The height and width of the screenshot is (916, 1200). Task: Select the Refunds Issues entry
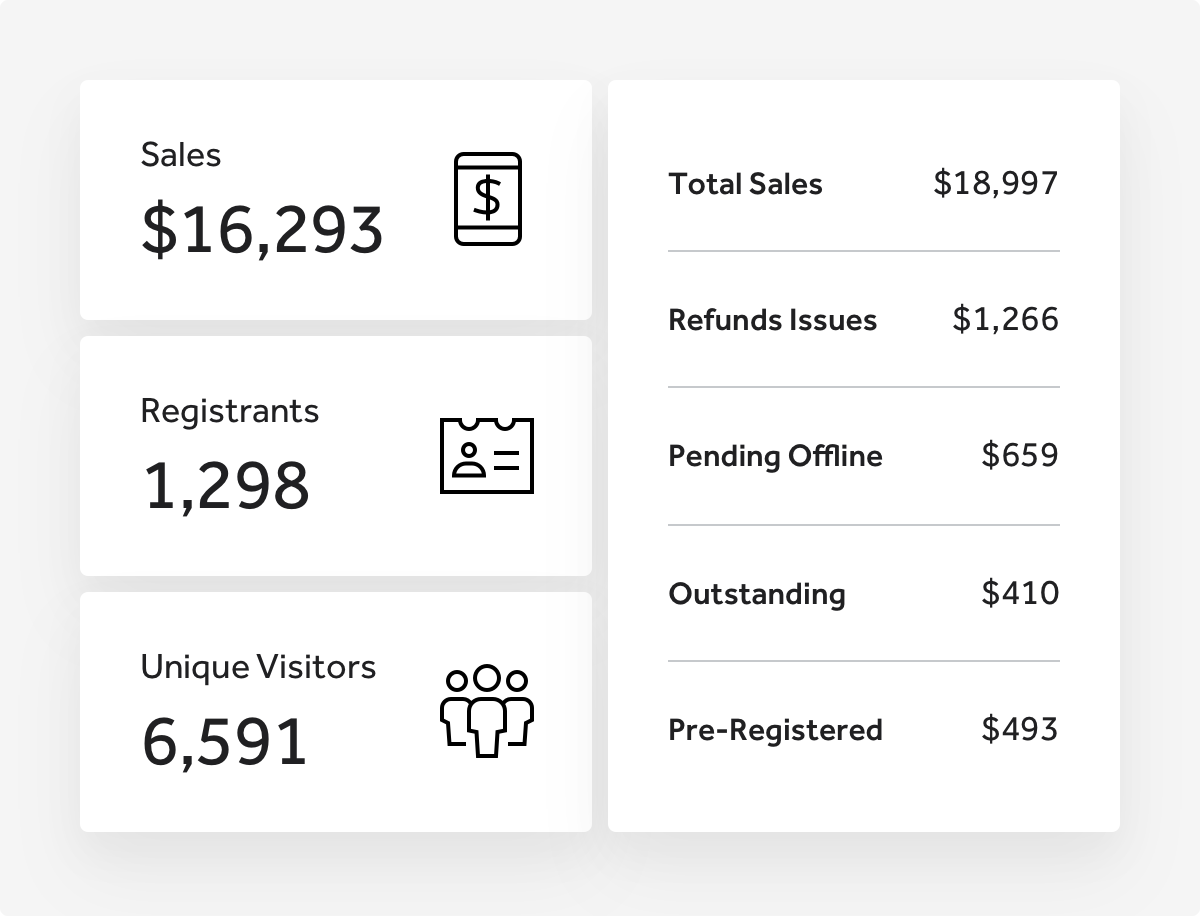[863, 320]
